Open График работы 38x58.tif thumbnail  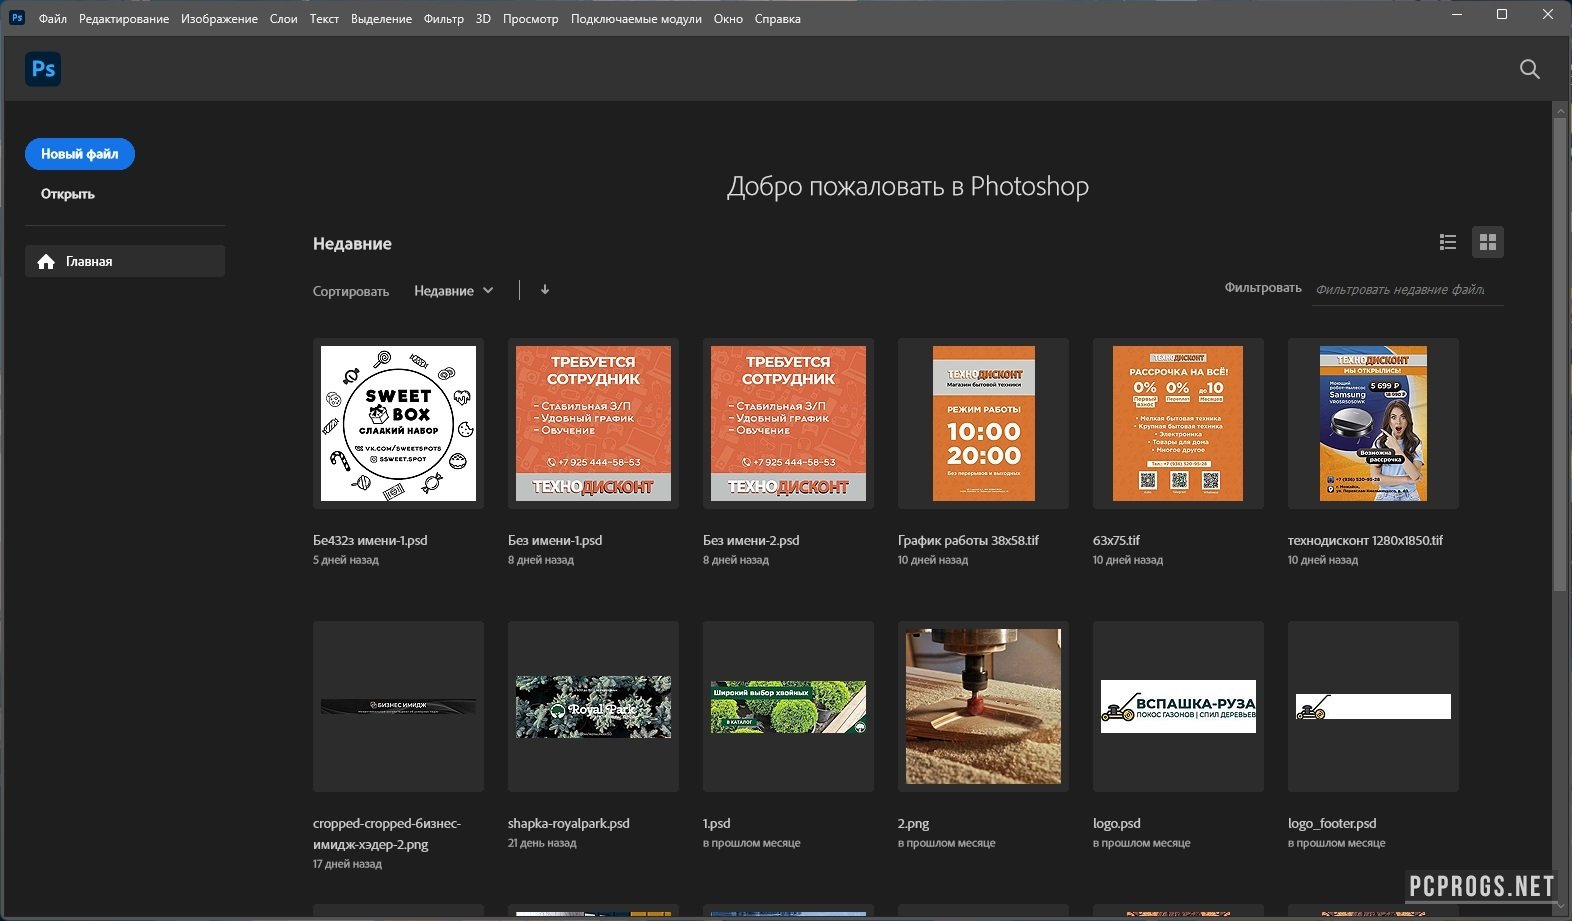(983, 424)
